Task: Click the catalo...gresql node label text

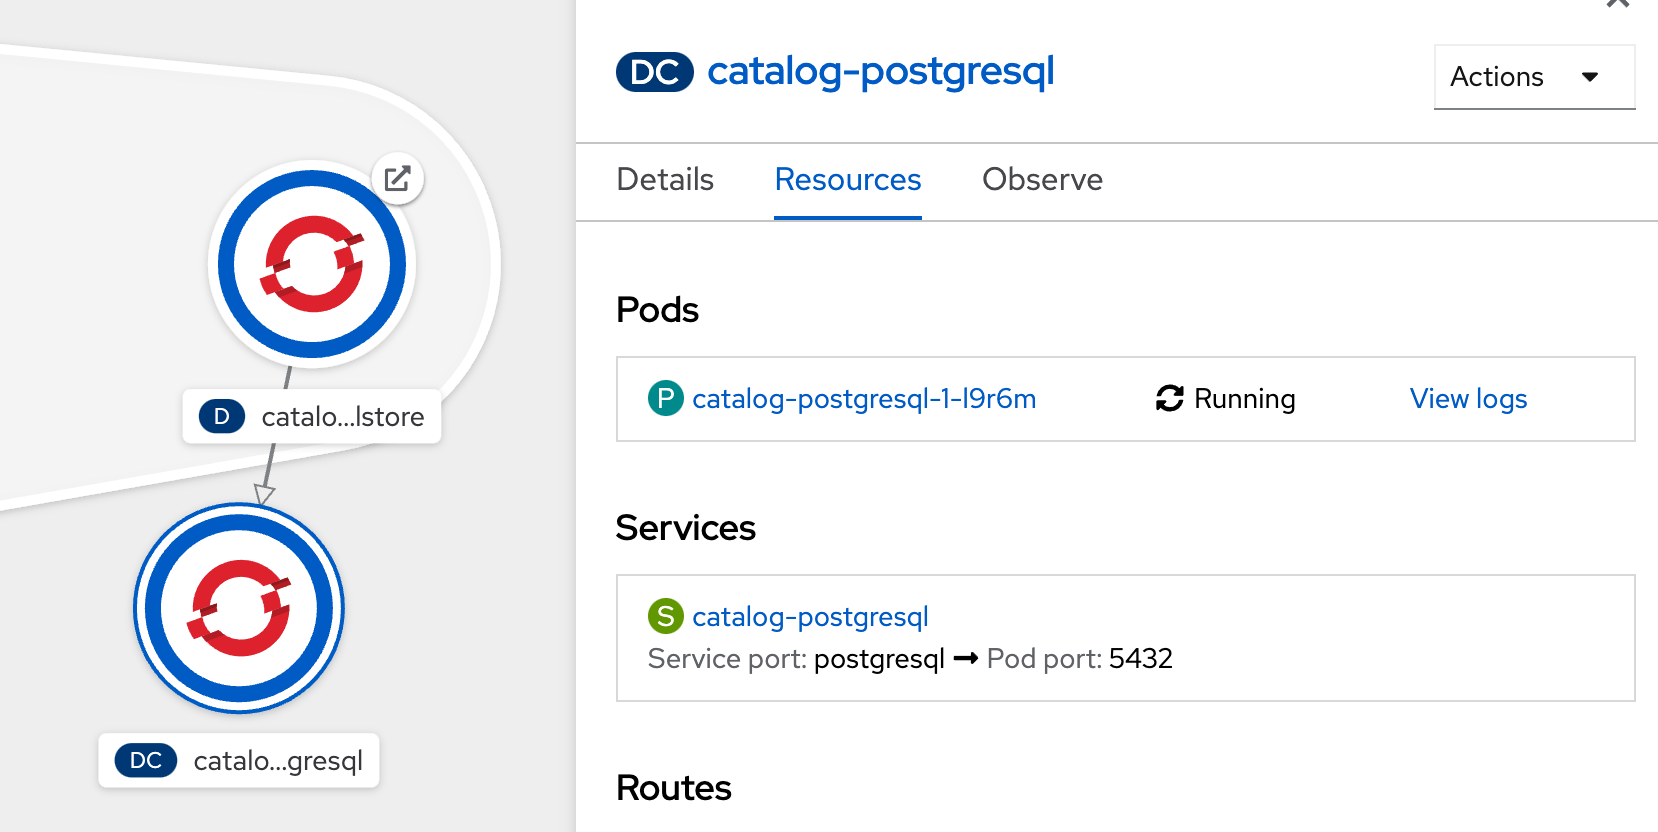Action: 278,761
